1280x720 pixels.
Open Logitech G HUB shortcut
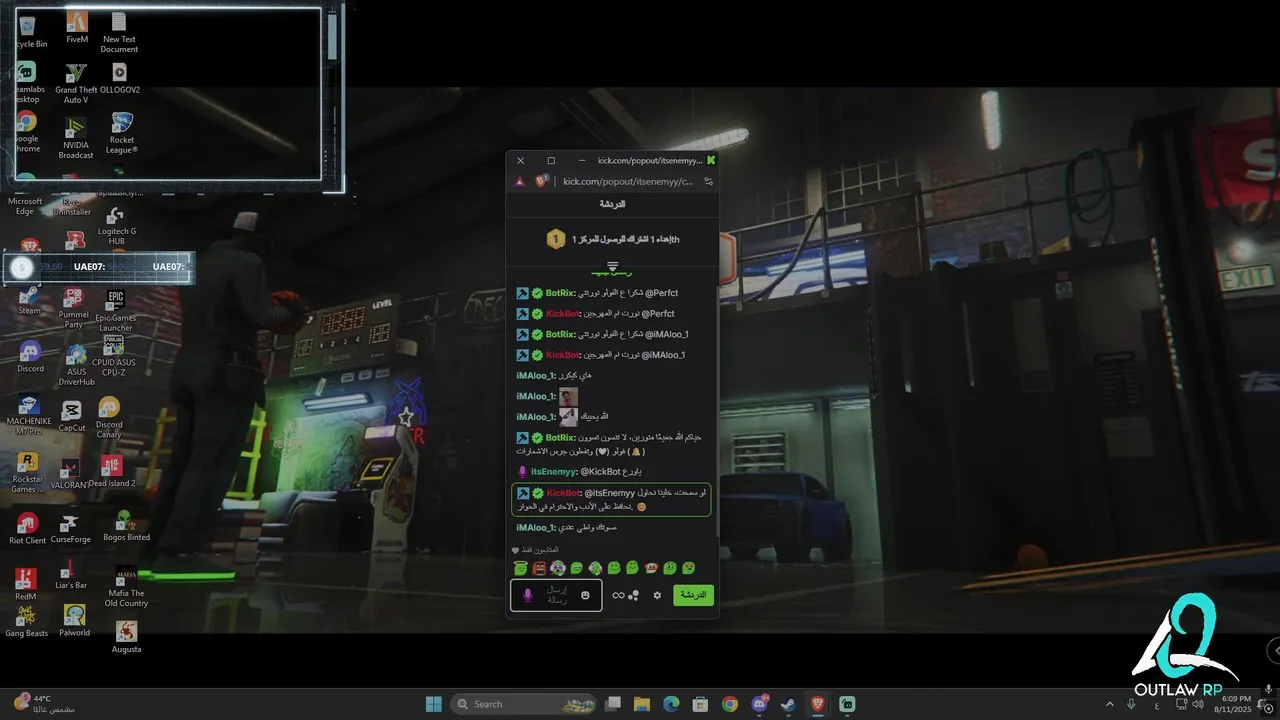pyautogui.click(x=117, y=226)
